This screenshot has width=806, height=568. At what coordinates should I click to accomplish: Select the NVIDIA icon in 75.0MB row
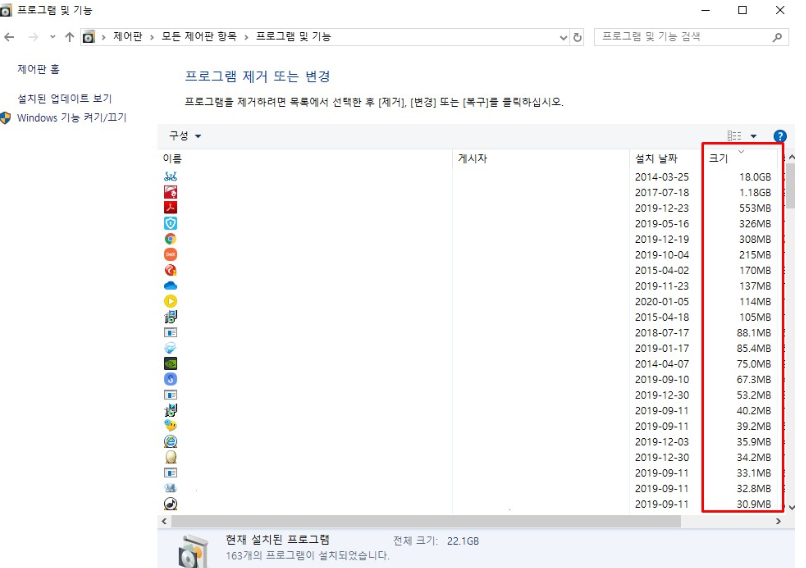pyautogui.click(x=171, y=363)
